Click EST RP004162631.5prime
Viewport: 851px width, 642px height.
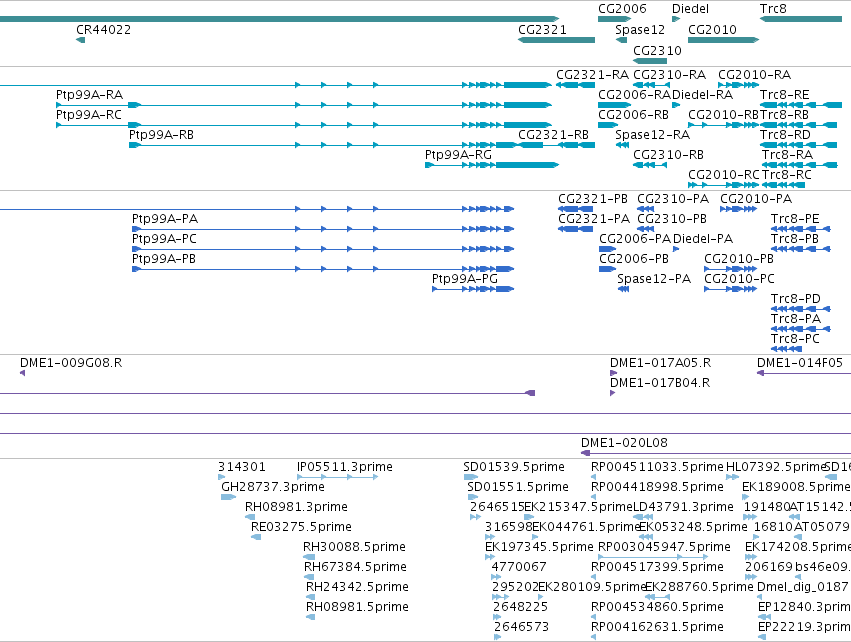657,627
